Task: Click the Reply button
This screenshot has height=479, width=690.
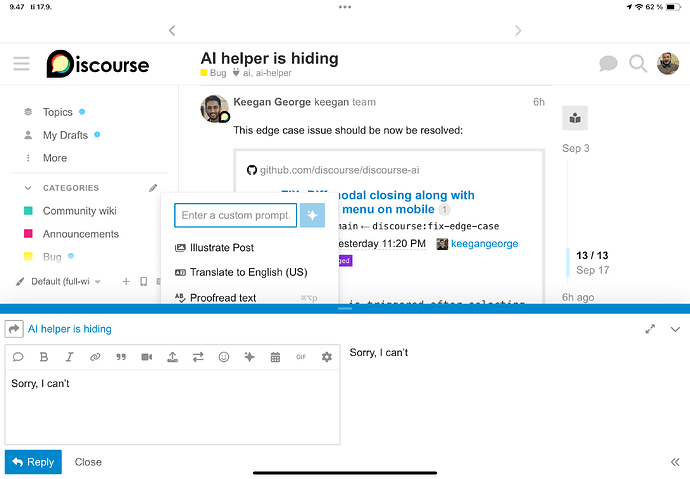Action: tap(33, 462)
